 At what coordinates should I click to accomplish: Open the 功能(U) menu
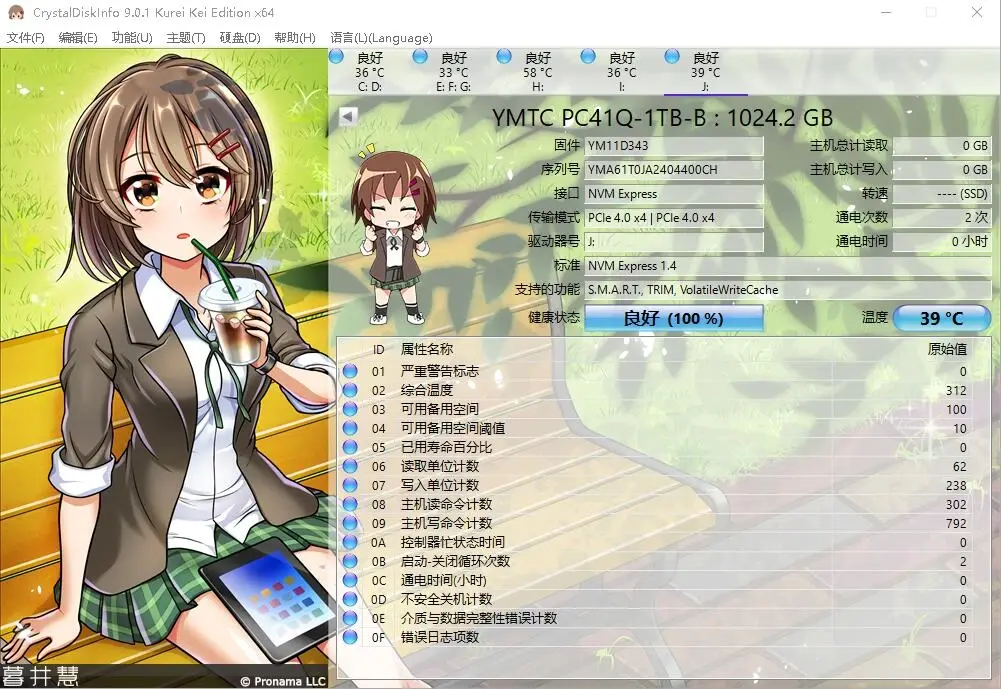coord(132,38)
